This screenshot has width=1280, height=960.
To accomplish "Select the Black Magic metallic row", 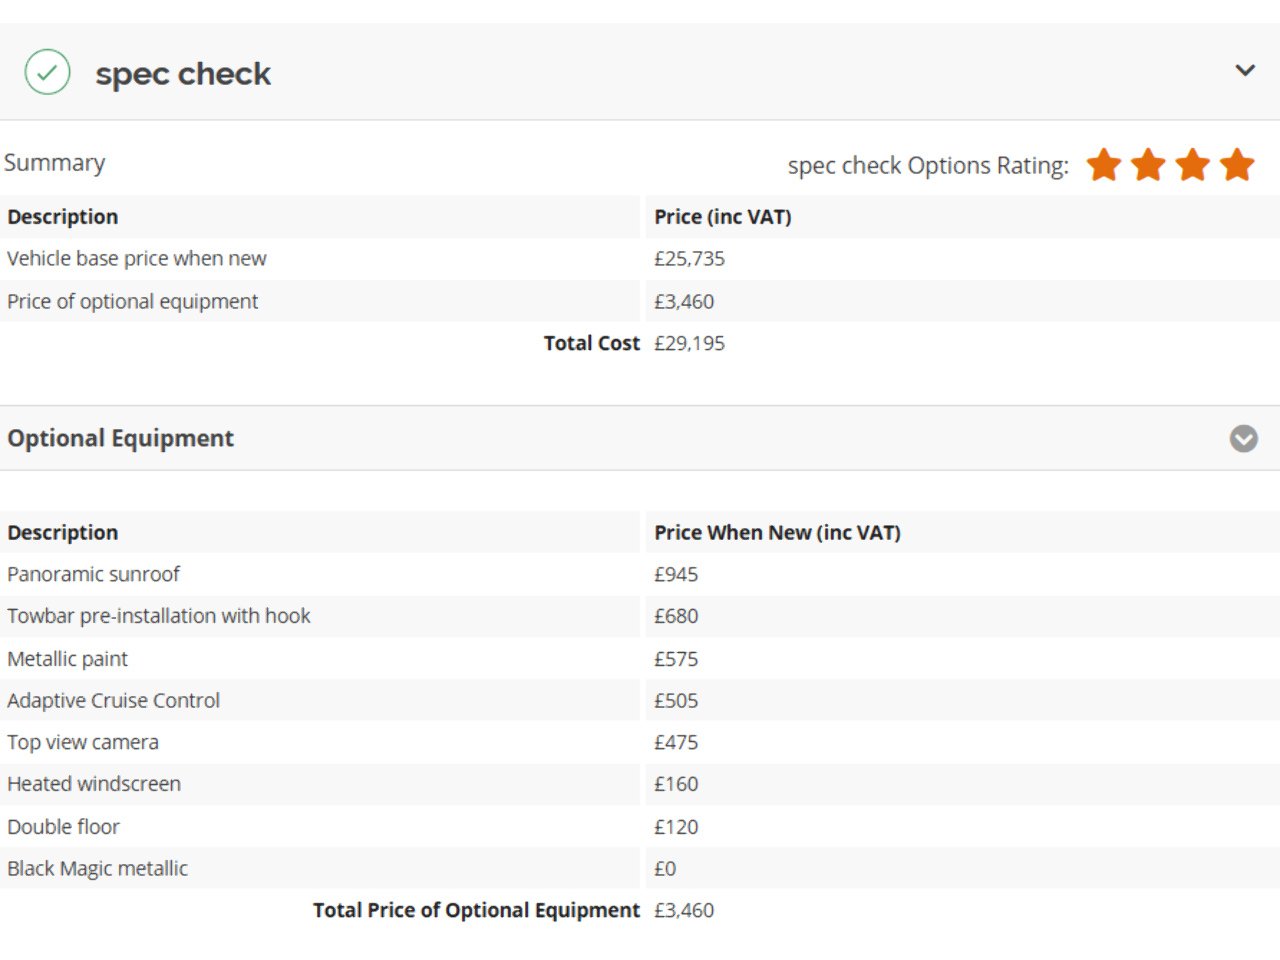I will pyautogui.click(x=97, y=868).
